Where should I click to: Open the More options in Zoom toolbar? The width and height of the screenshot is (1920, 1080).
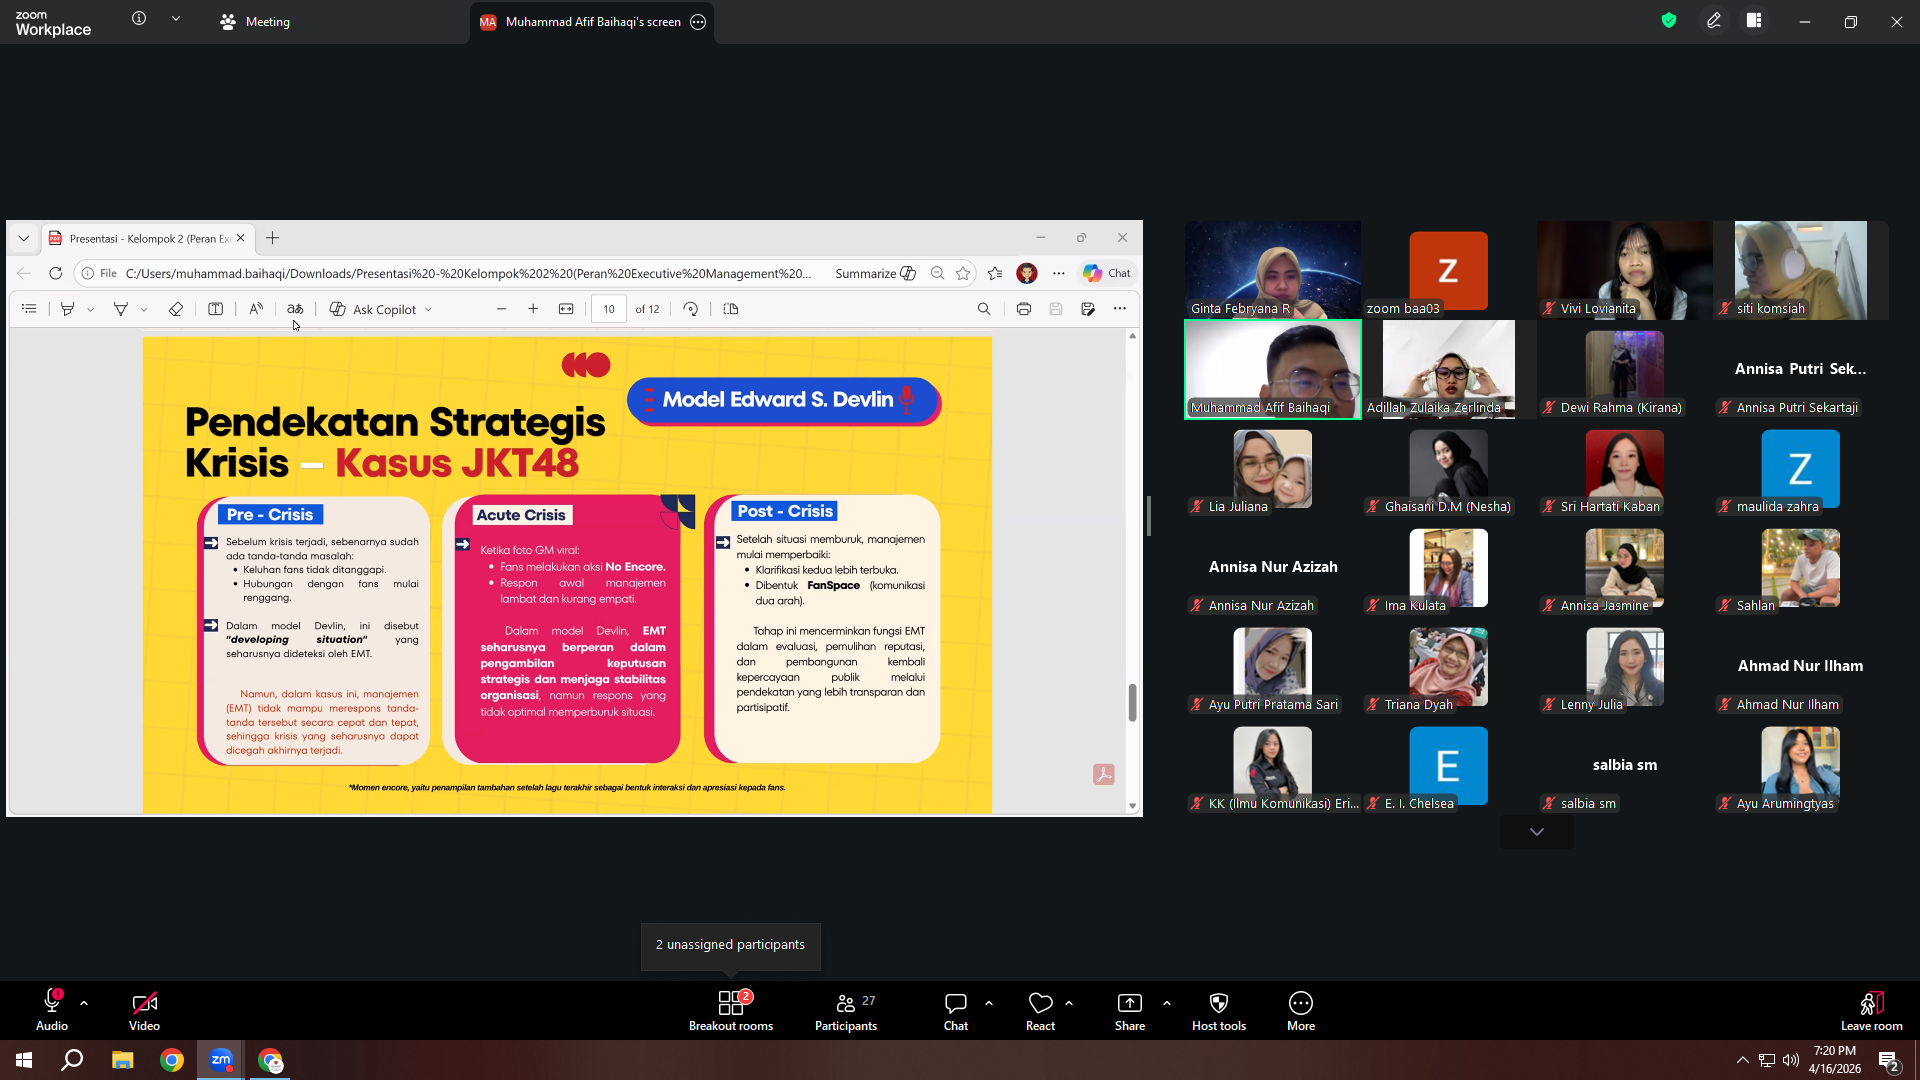click(1301, 1011)
